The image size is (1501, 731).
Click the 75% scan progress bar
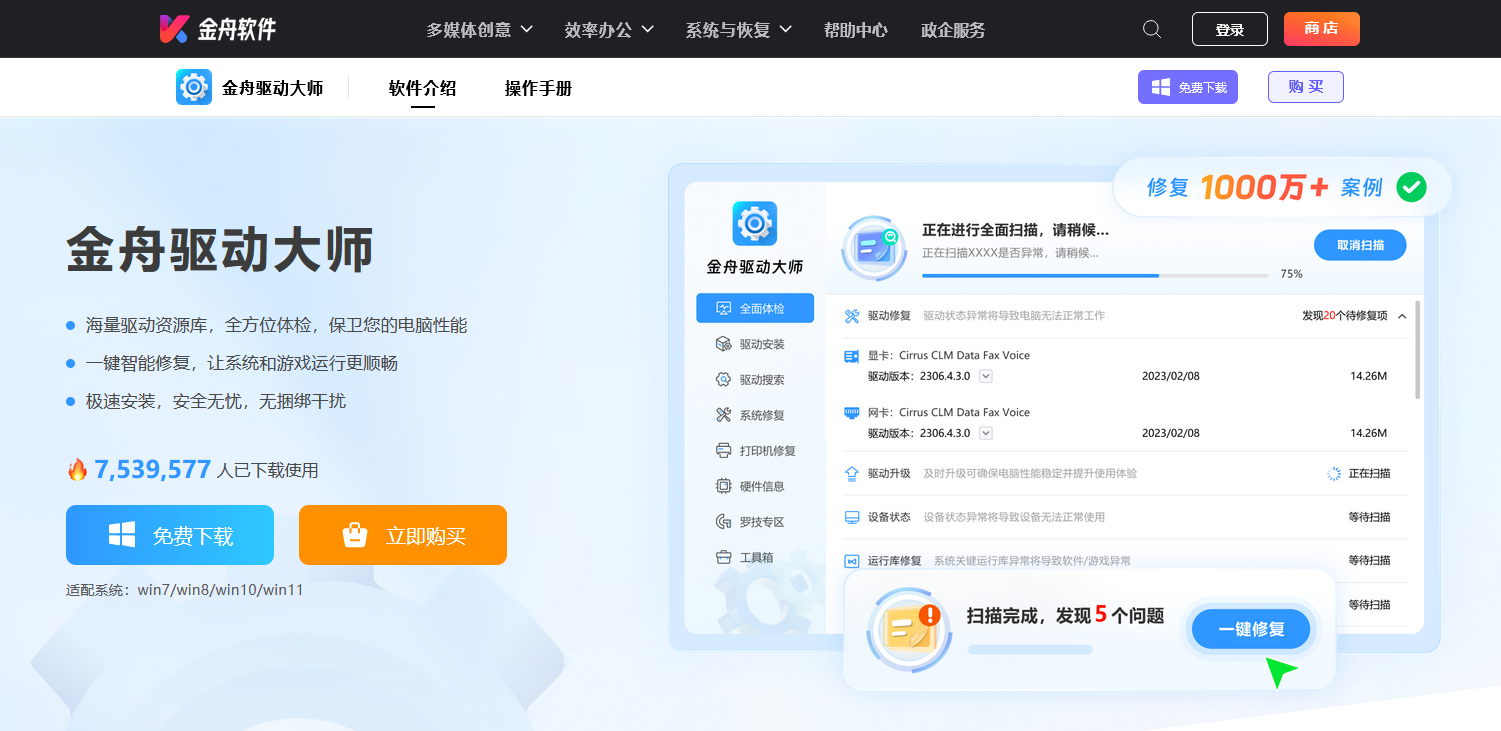(x=1096, y=275)
